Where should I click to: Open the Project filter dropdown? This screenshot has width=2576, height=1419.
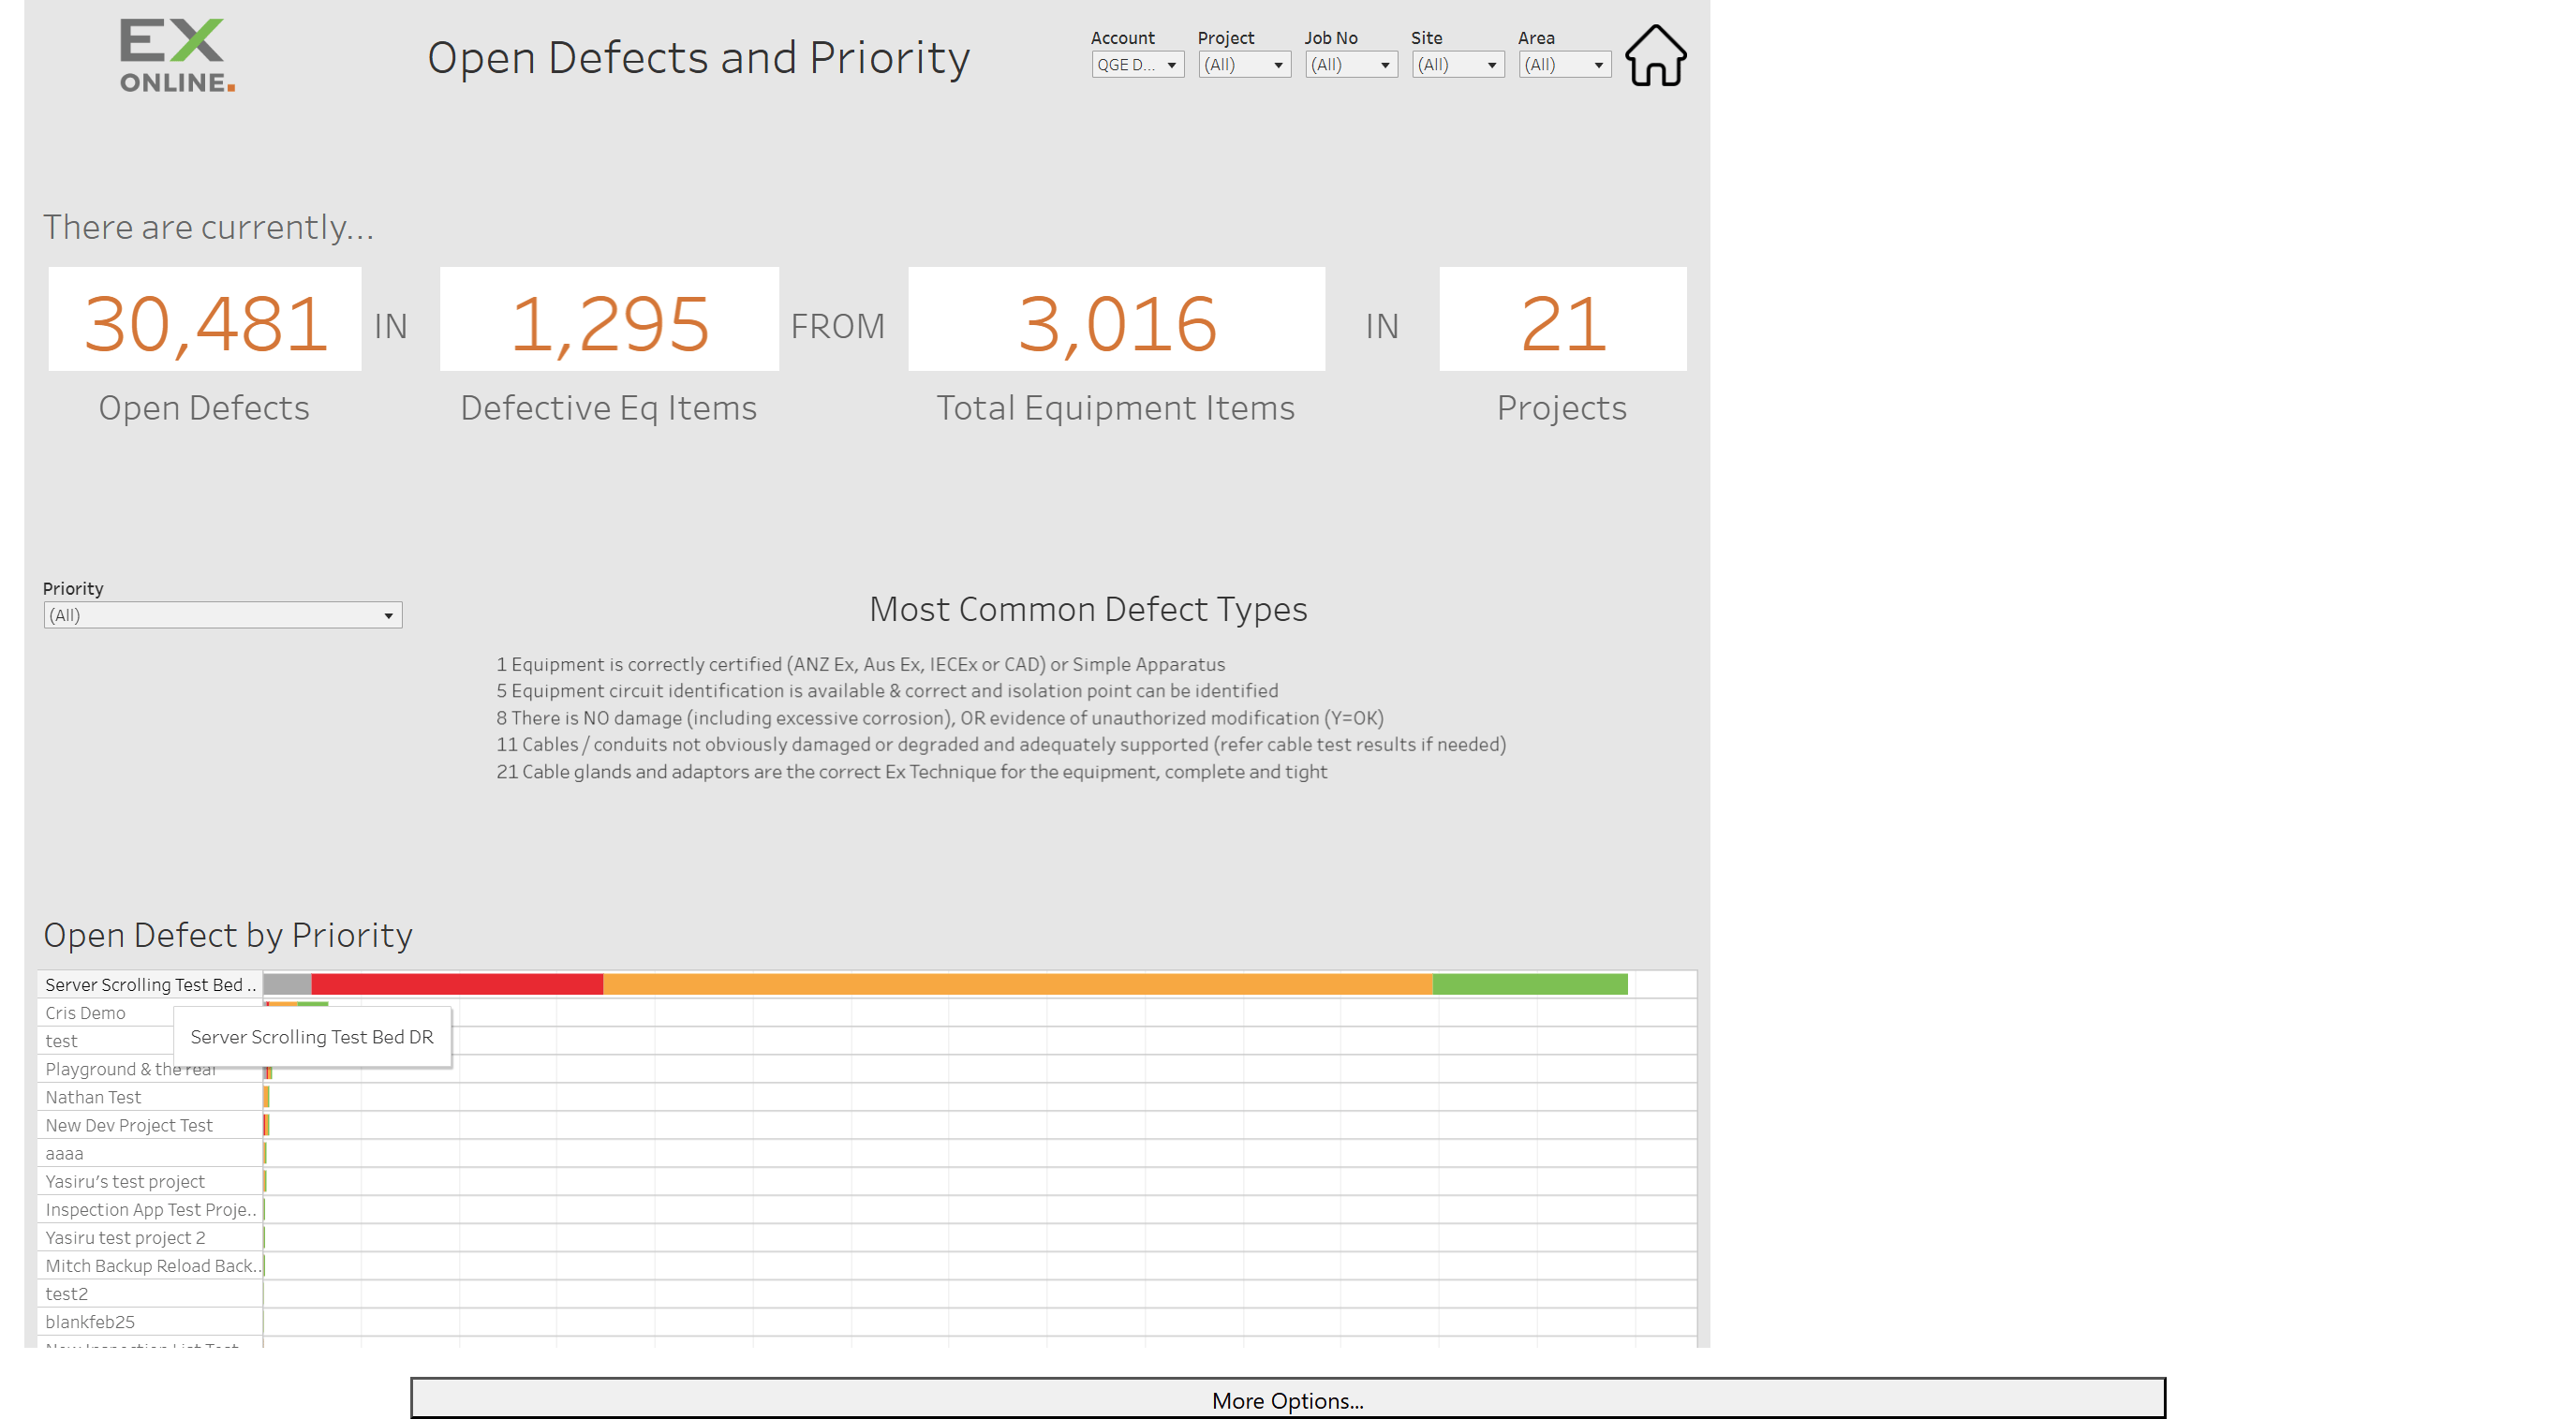point(1244,65)
